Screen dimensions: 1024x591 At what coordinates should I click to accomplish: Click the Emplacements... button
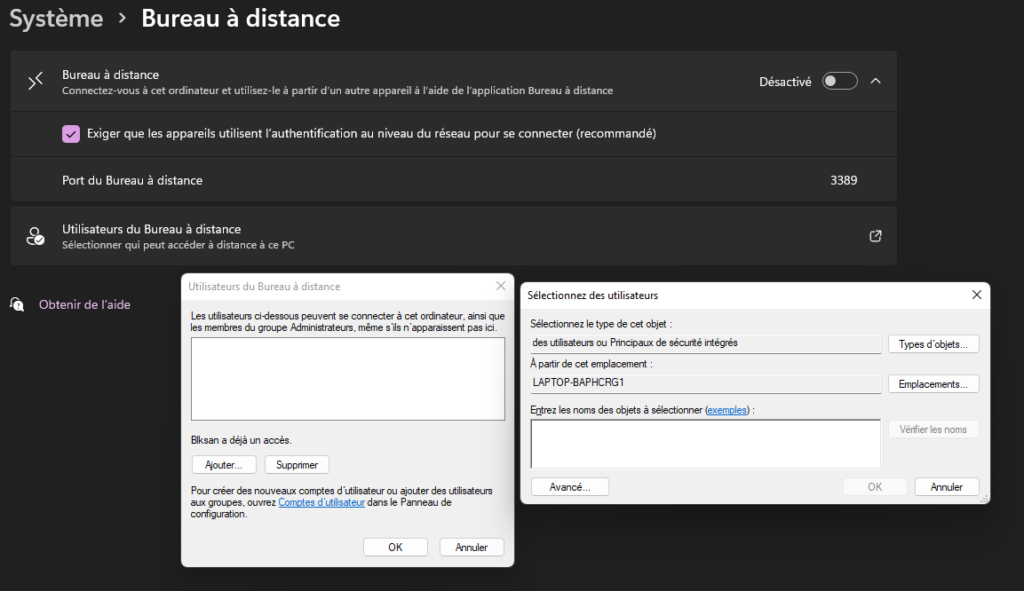pos(933,384)
